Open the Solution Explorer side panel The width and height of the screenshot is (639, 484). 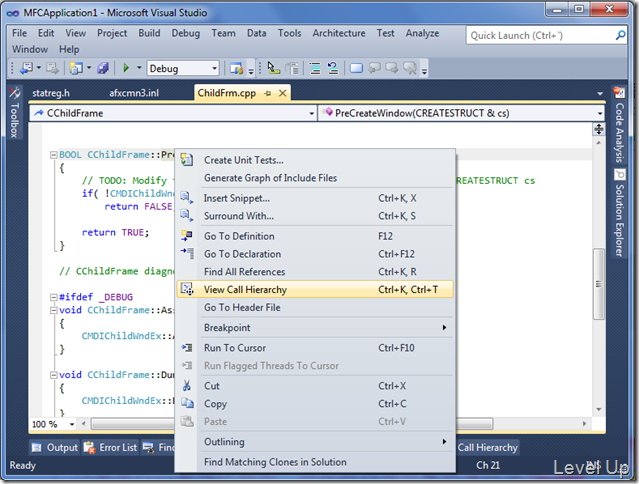[619, 213]
